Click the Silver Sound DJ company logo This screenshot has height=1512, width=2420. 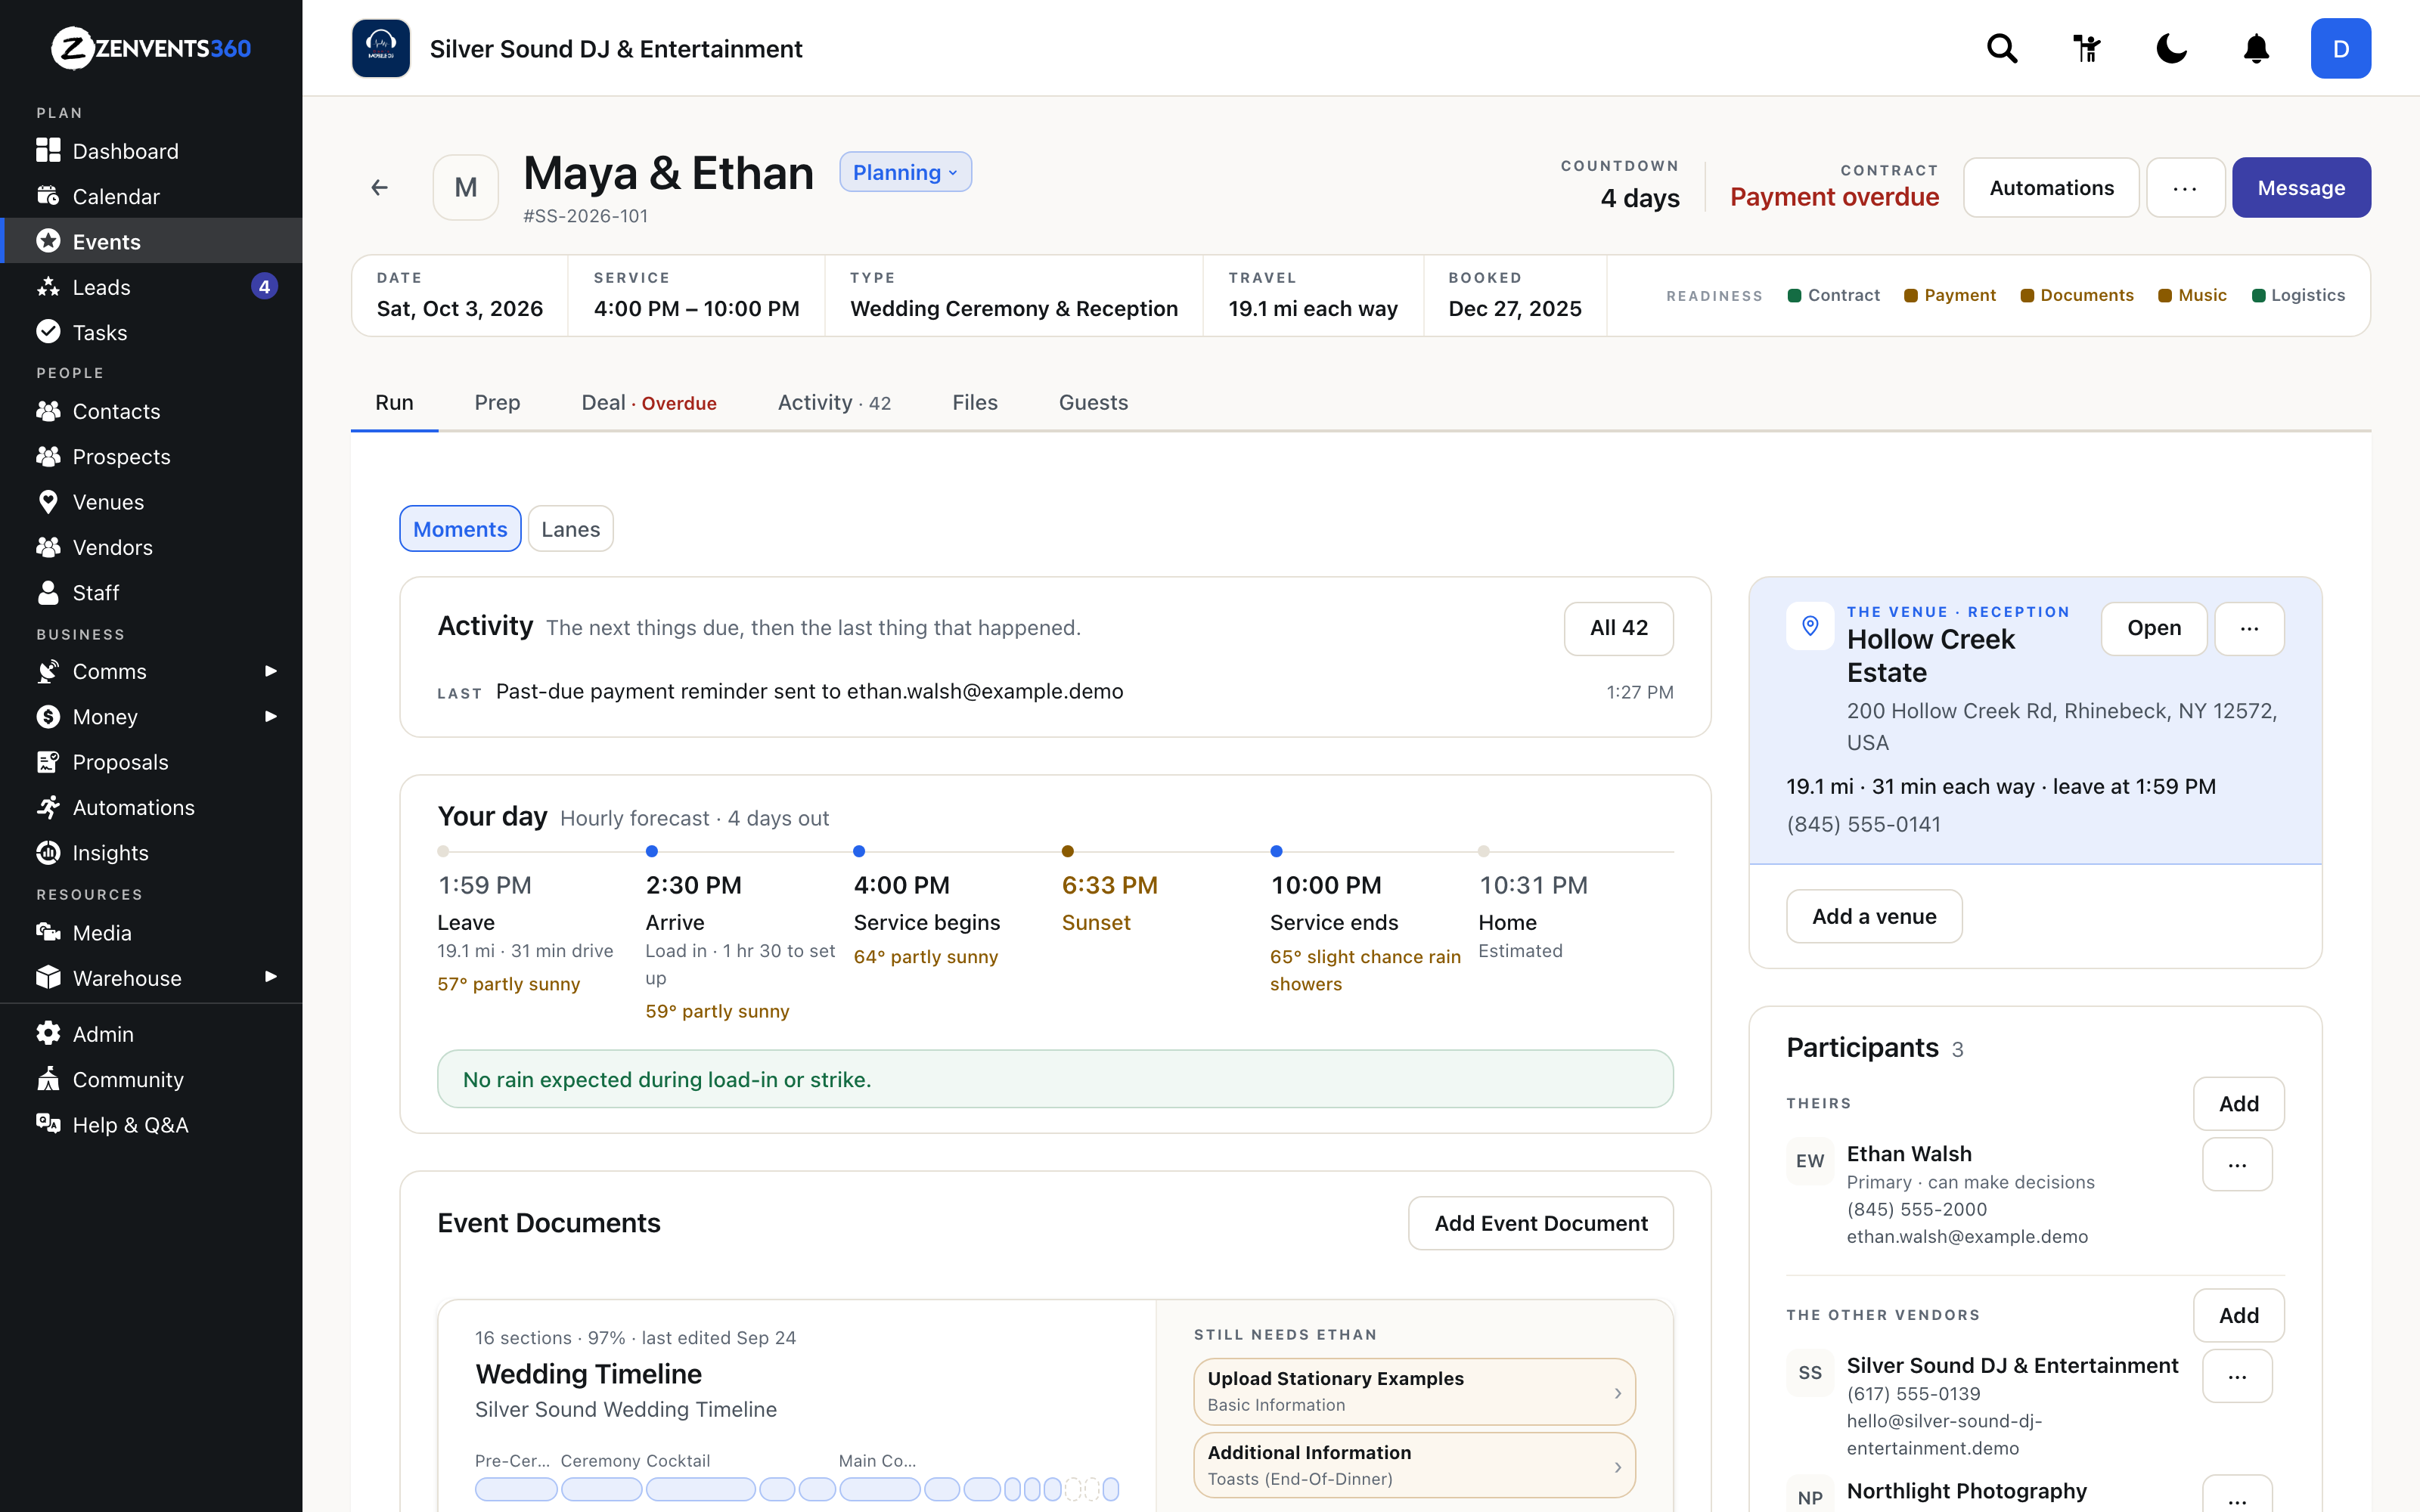(381, 48)
